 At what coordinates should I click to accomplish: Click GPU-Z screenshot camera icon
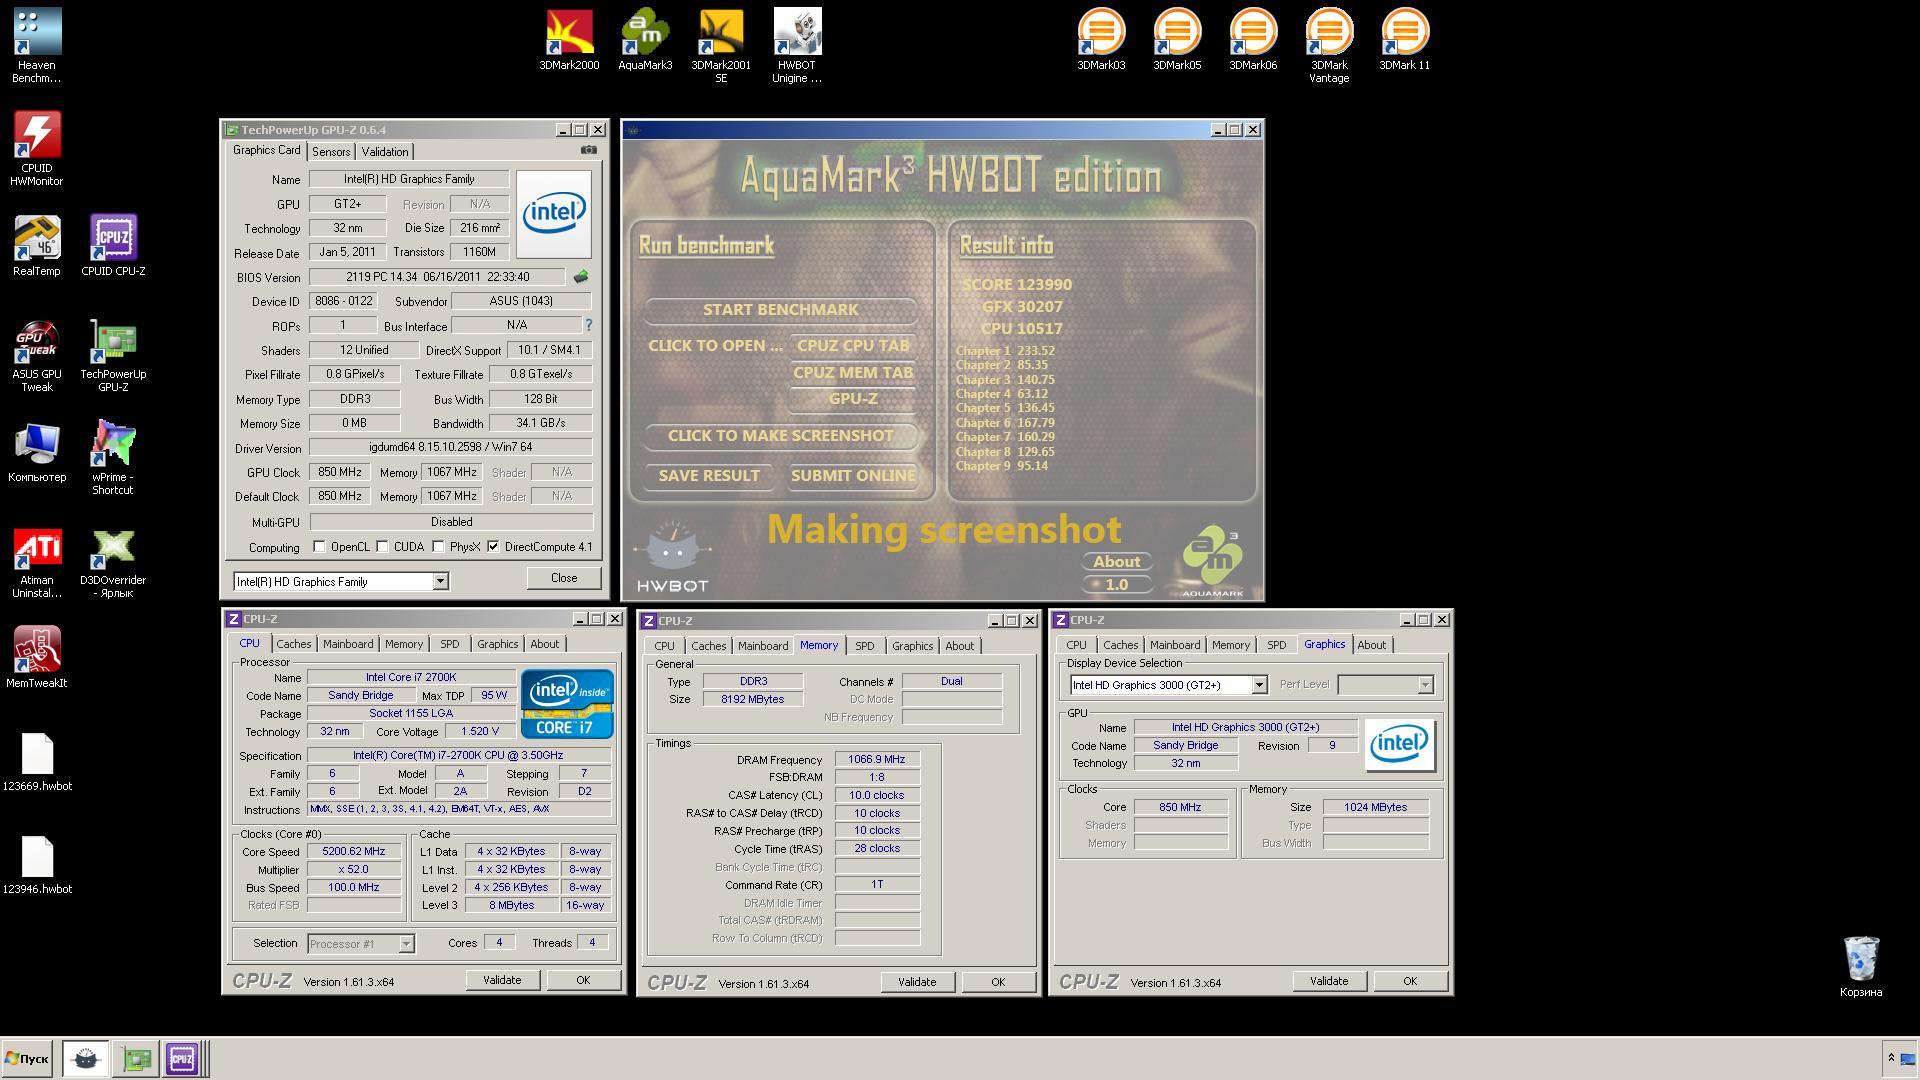click(589, 150)
